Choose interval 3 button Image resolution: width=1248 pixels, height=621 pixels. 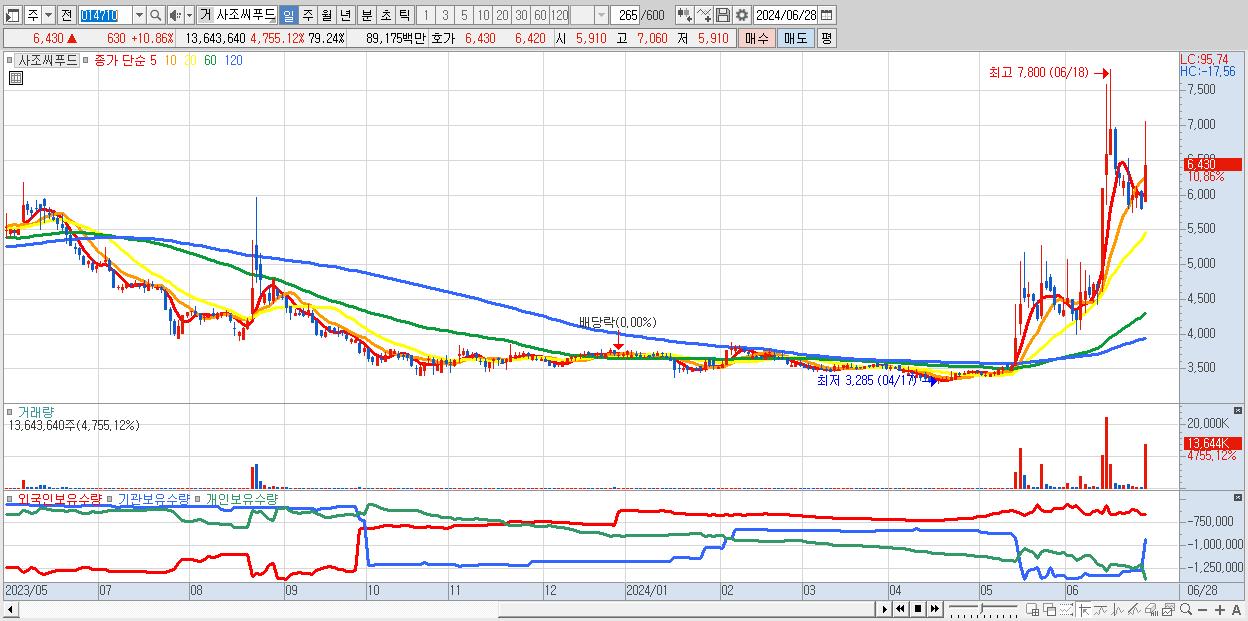(445, 15)
